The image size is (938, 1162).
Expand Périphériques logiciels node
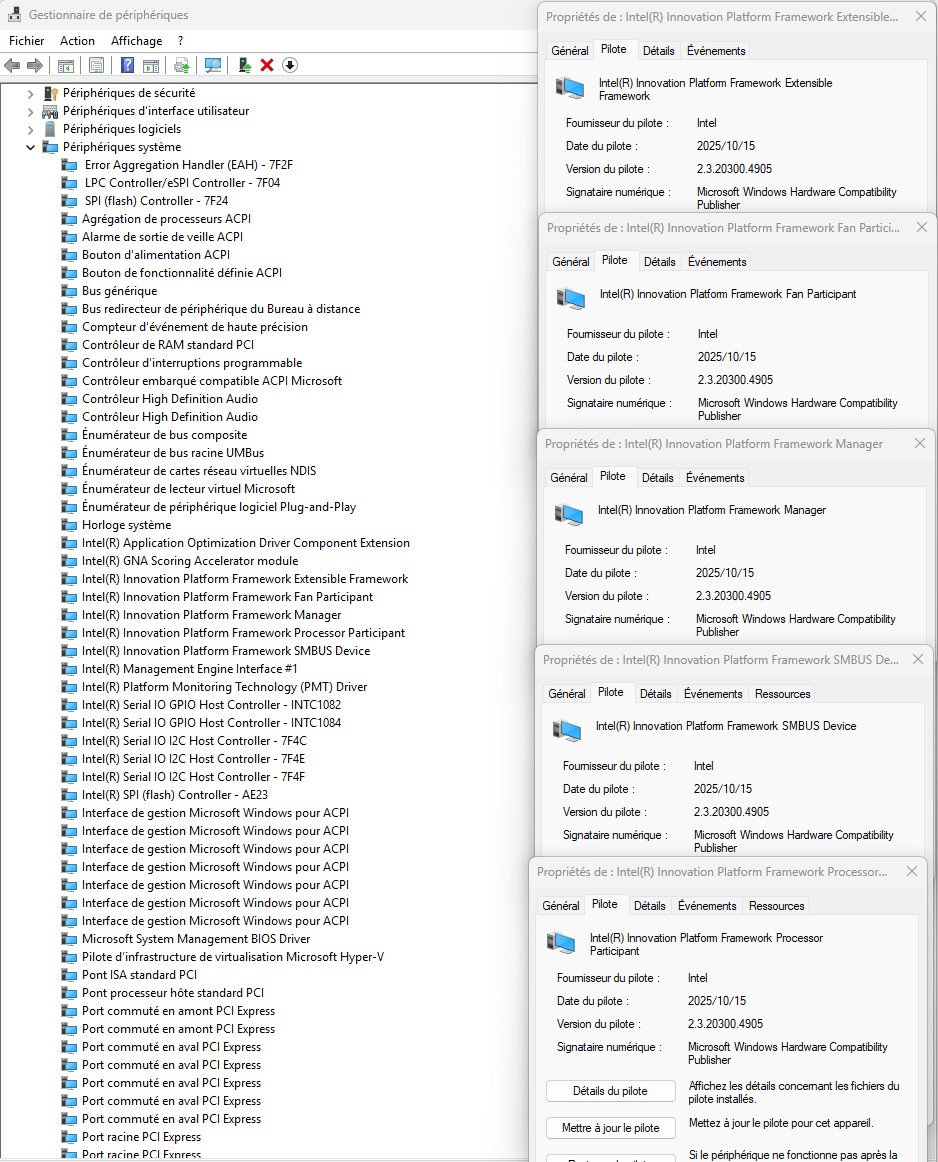click(31, 129)
